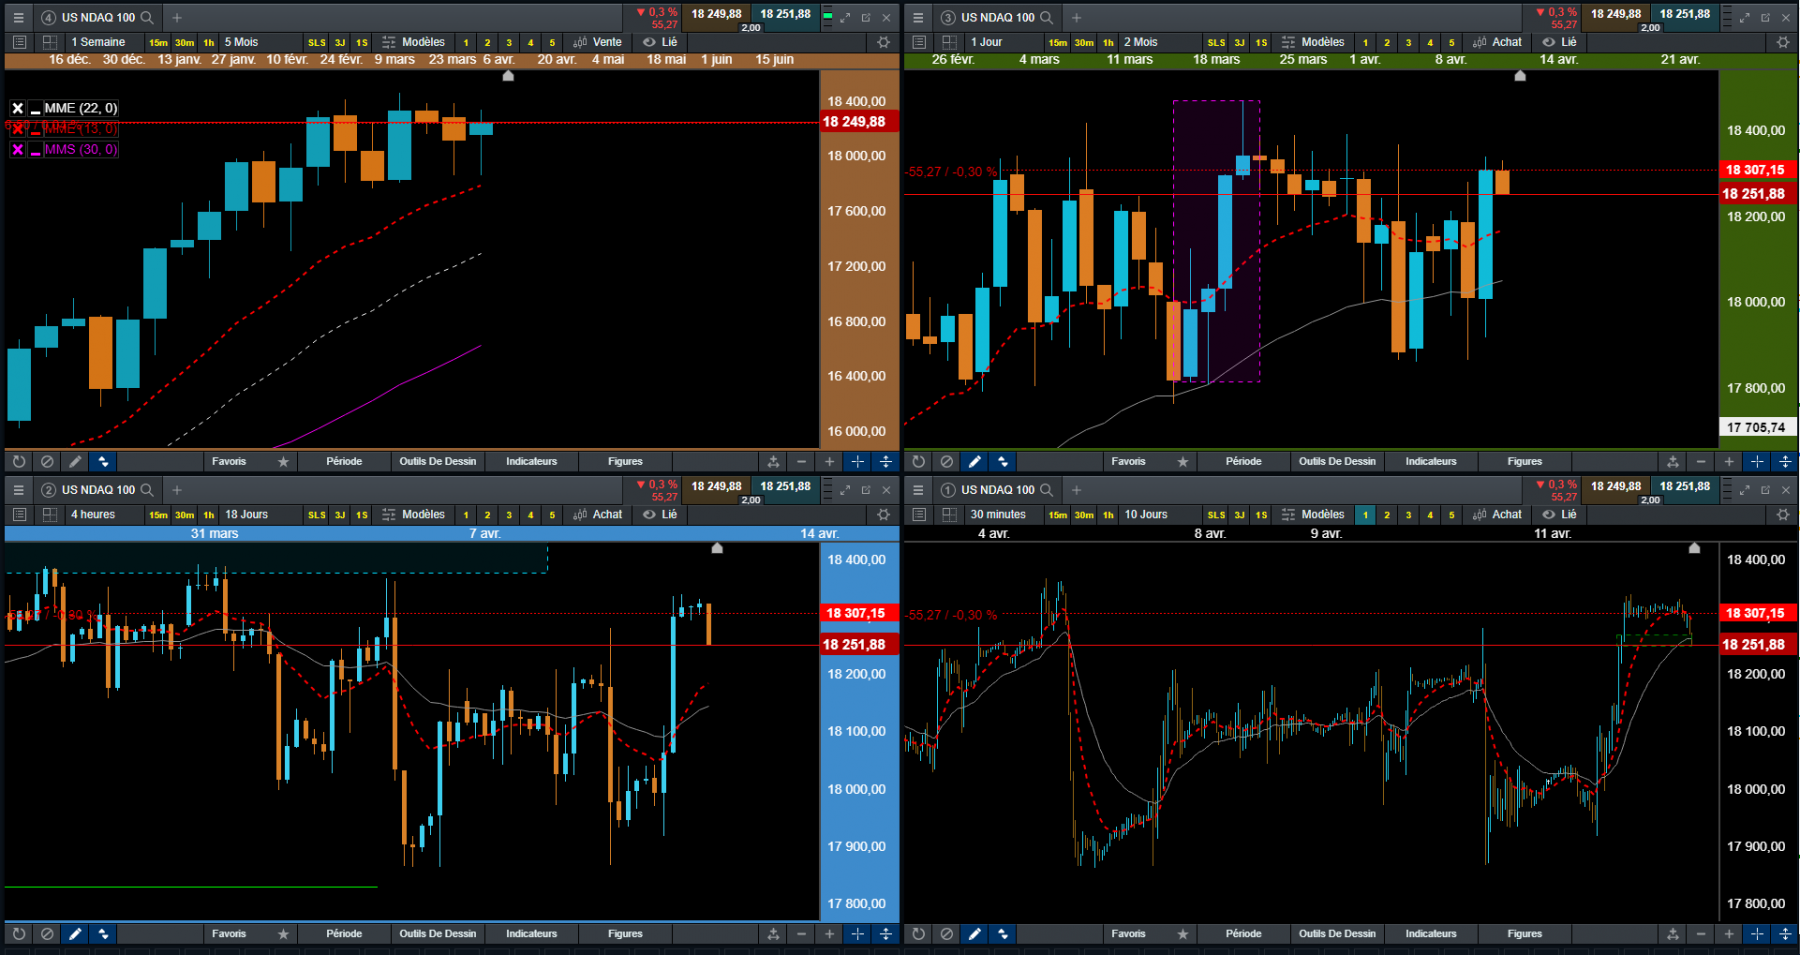Select the 15m shortcut on the 4 heures chart
The width and height of the screenshot is (1800, 955).
tap(158, 514)
